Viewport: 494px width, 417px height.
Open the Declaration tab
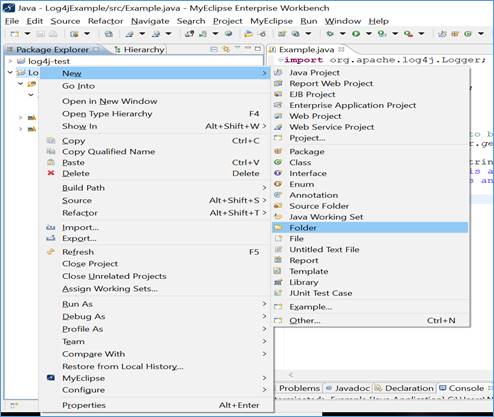(405, 388)
